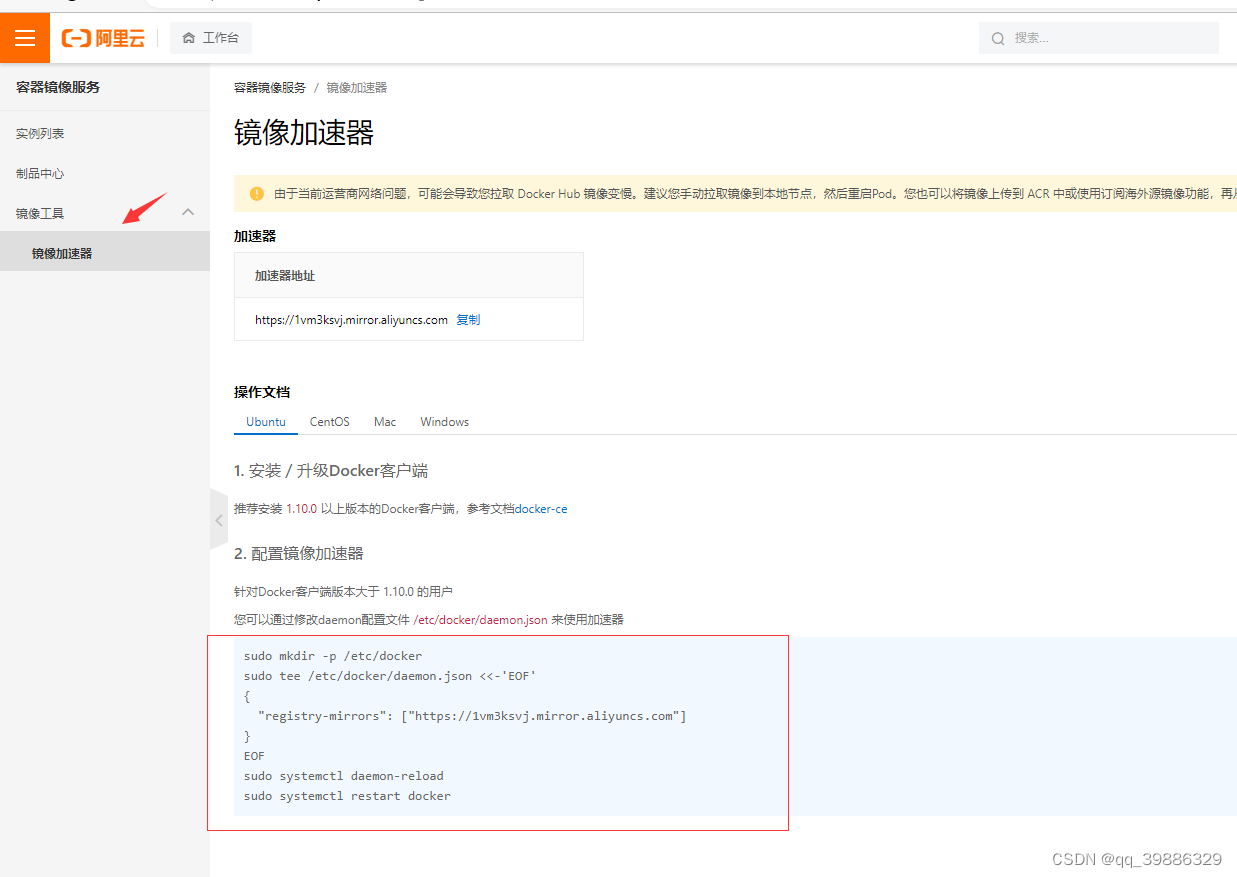Switch to the Windows tab
The image size is (1237, 877).
click(x=445, y=422)
